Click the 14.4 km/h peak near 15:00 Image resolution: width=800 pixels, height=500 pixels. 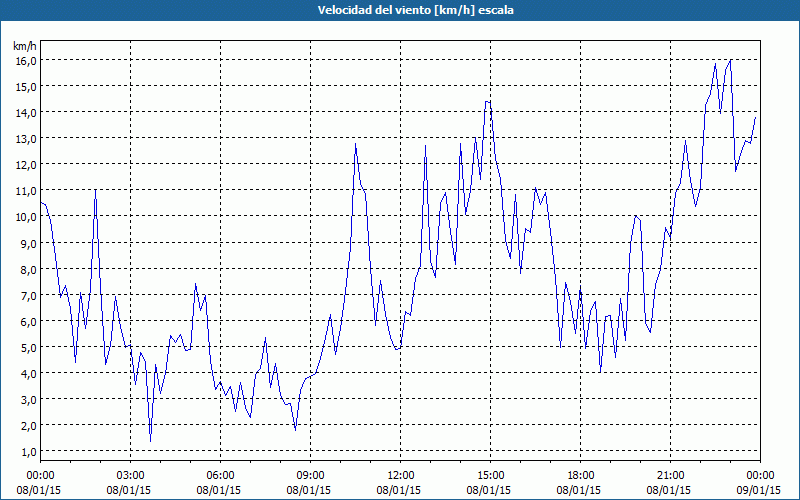tap(488, 102)
